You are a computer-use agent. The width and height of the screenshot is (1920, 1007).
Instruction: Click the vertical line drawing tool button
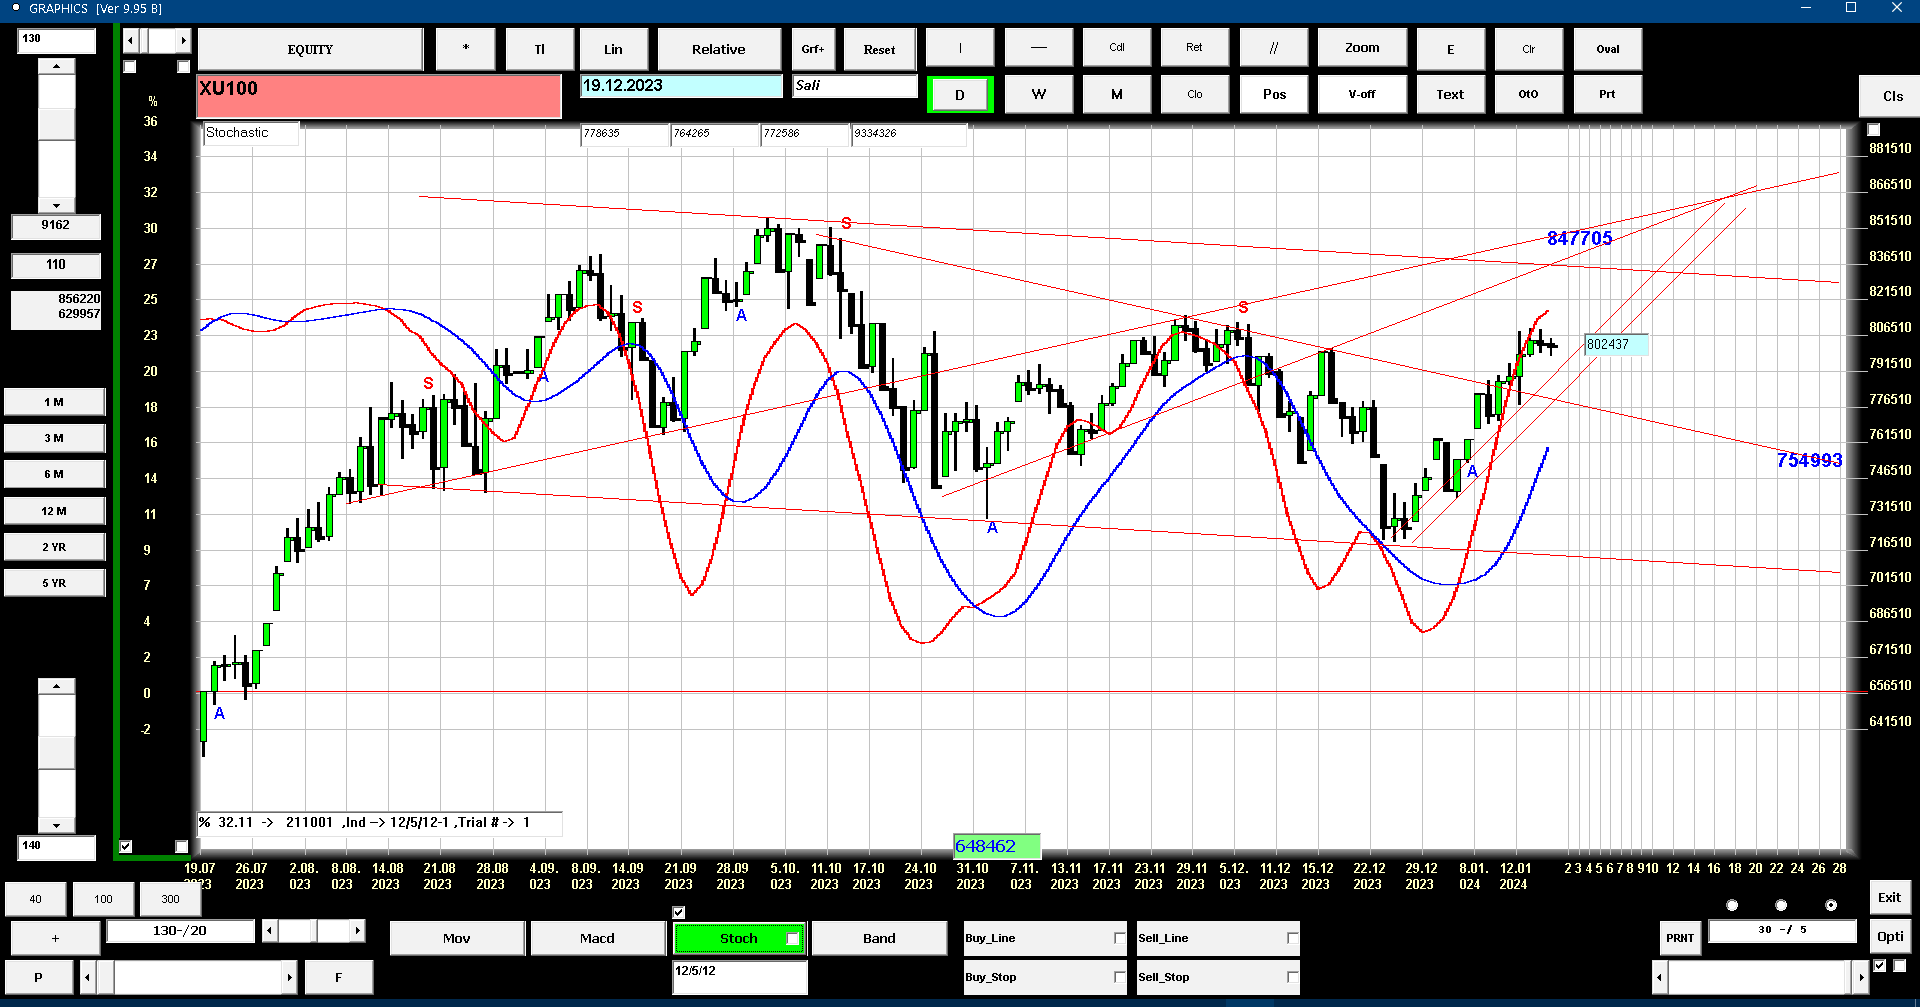pos(959,48)
